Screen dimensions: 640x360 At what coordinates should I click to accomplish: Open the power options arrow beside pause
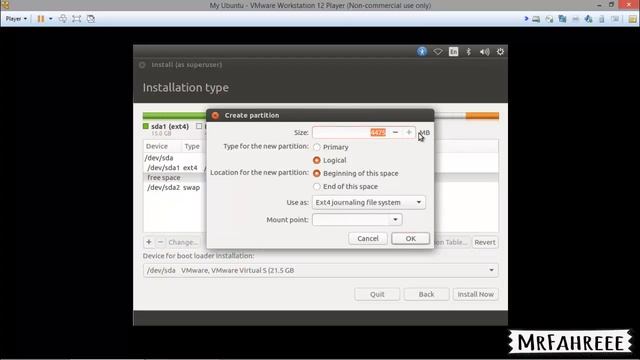point(51,19)
